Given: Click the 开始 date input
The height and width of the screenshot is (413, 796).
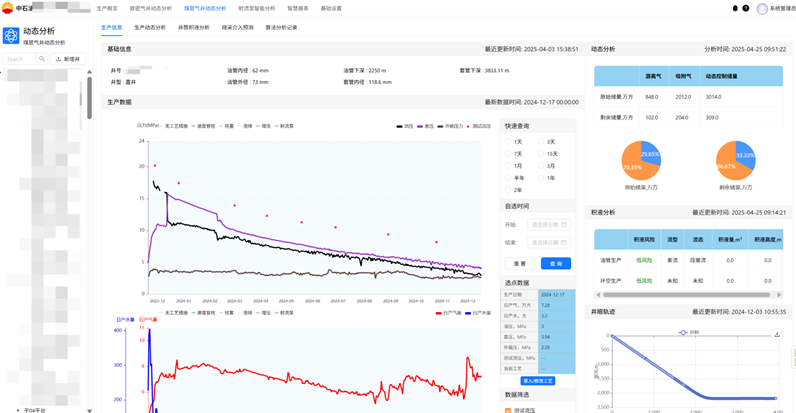Looking at the screenshot, I should click(549, 224).
